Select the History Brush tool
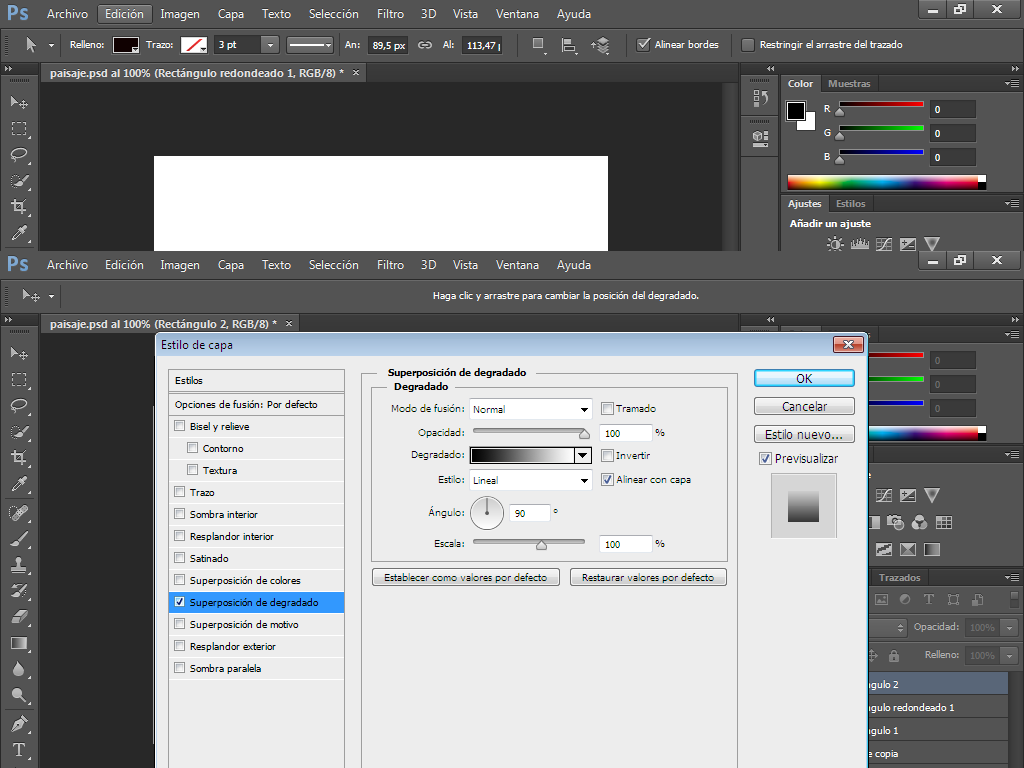This screenshot has width=1024, height=768. click(19, 591)
